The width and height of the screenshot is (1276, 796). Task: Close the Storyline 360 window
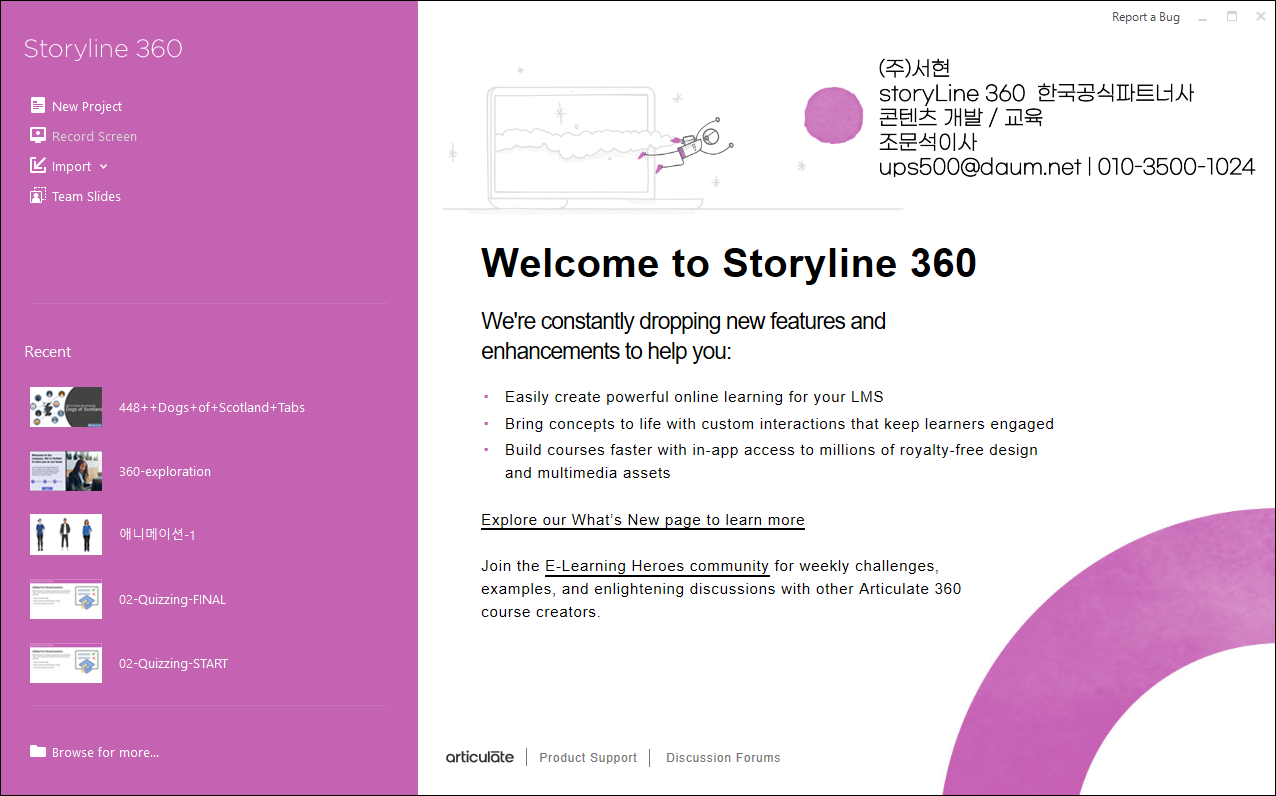point(1261,17)
